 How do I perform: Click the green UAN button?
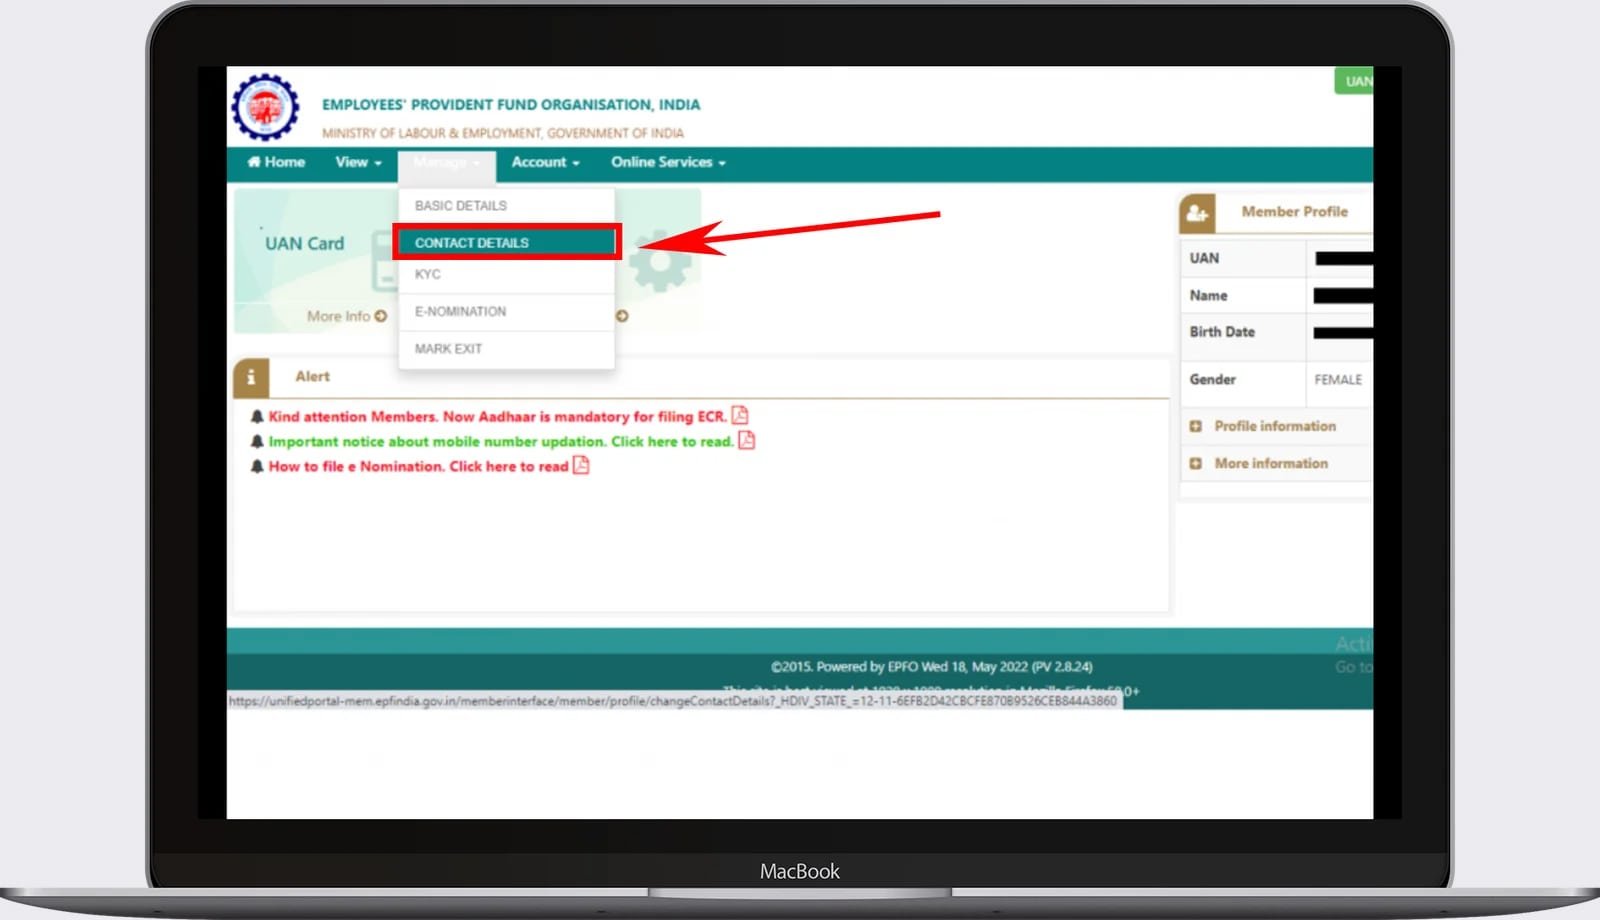pos(1354,81)
